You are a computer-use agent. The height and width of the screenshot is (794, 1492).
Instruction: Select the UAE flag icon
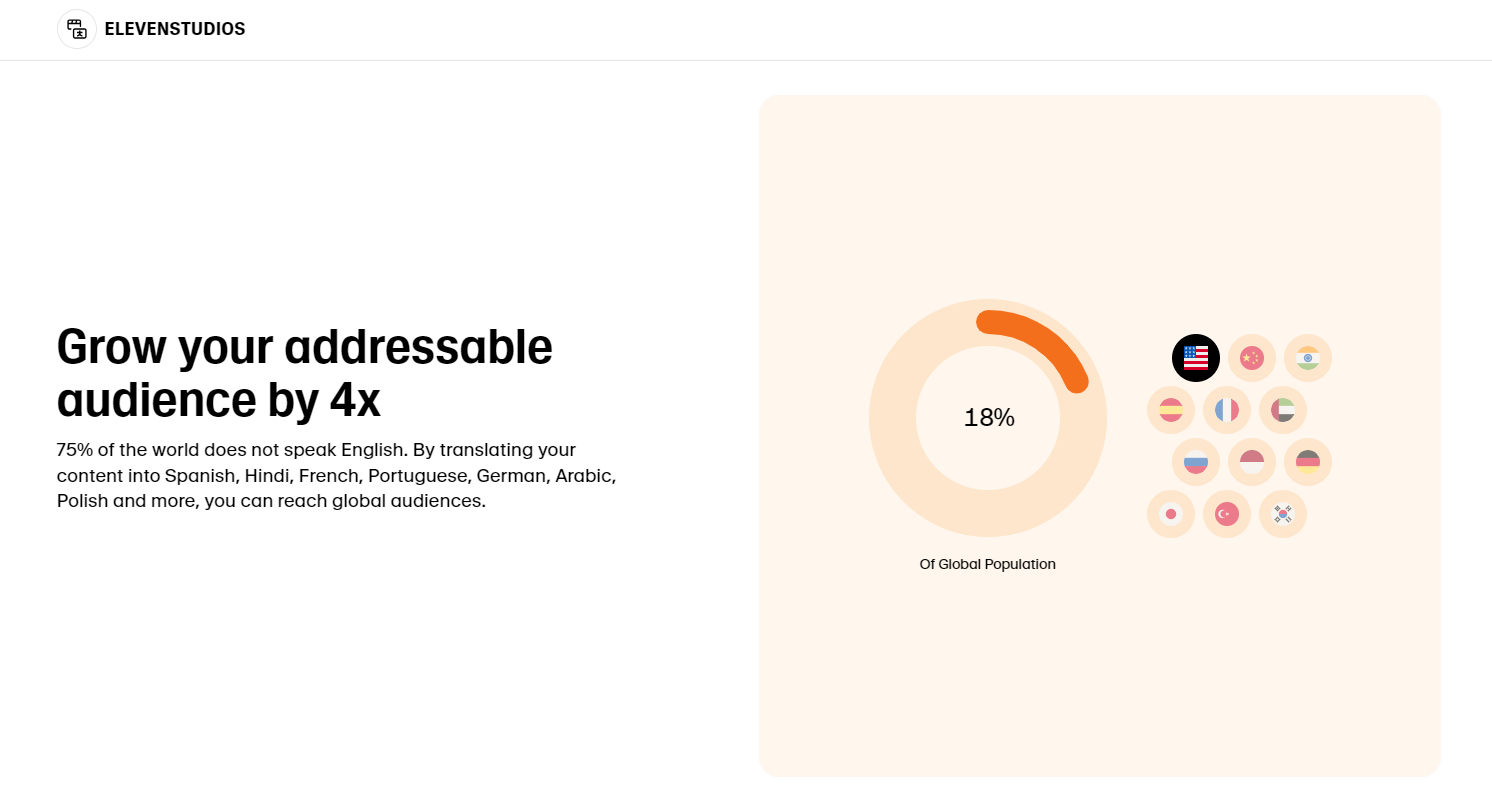click(1283, 410)
